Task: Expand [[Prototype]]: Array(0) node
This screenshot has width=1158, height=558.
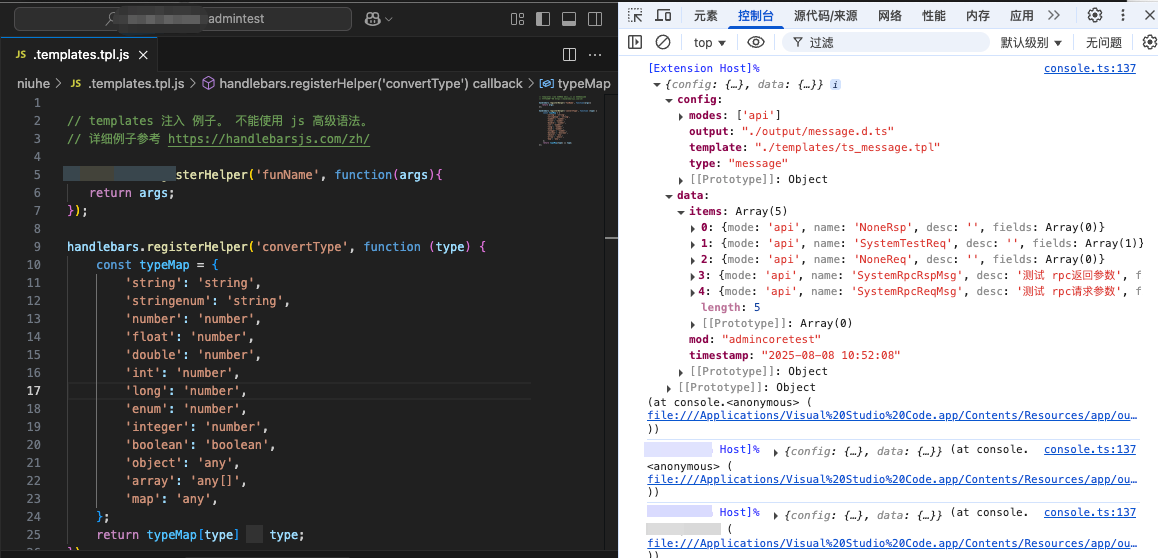Action: coord(693,324)
